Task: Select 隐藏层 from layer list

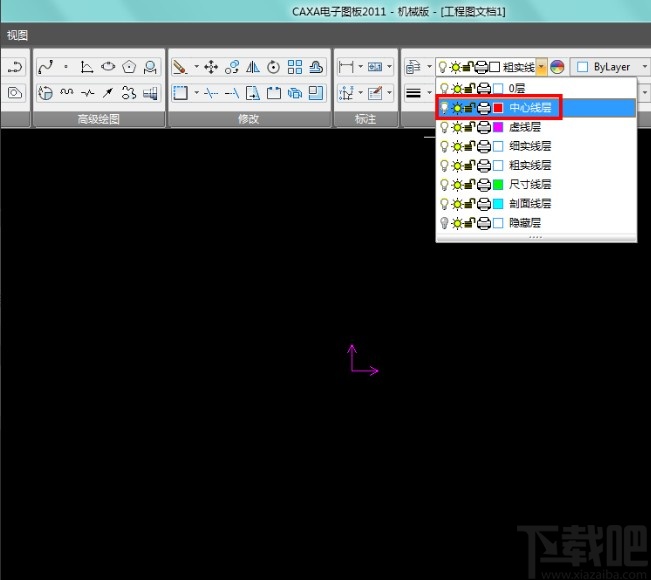Action: [536, 223]
